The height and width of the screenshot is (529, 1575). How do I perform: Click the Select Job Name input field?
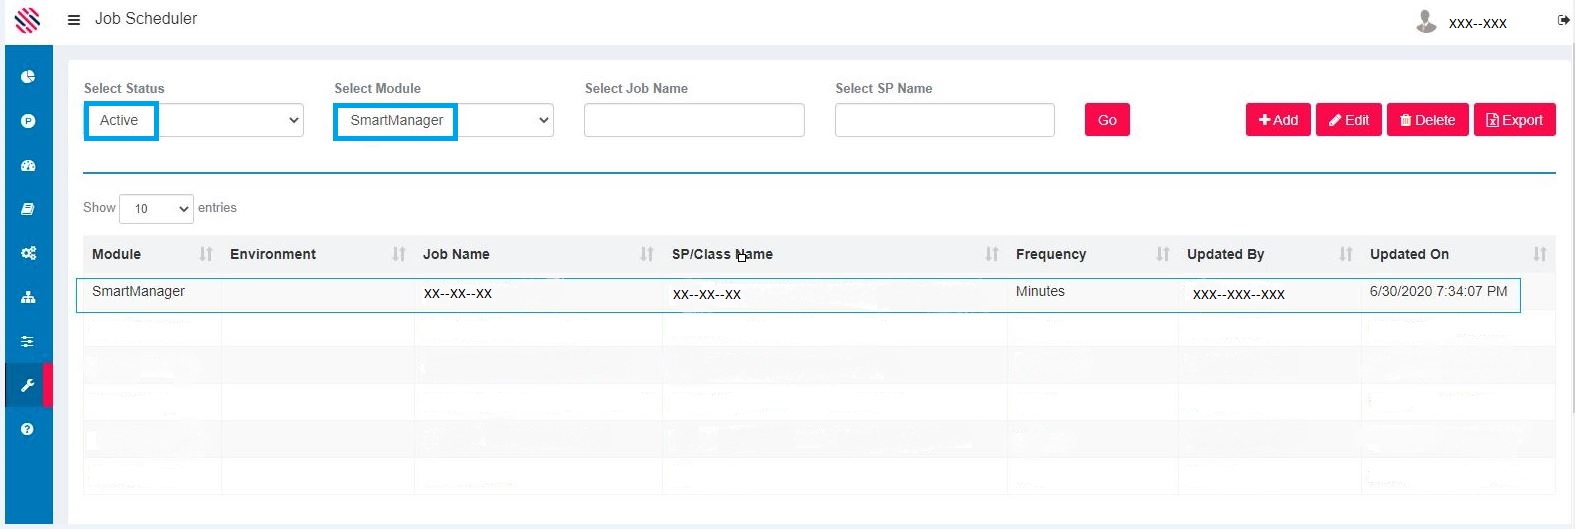click(x=694, y=120)
